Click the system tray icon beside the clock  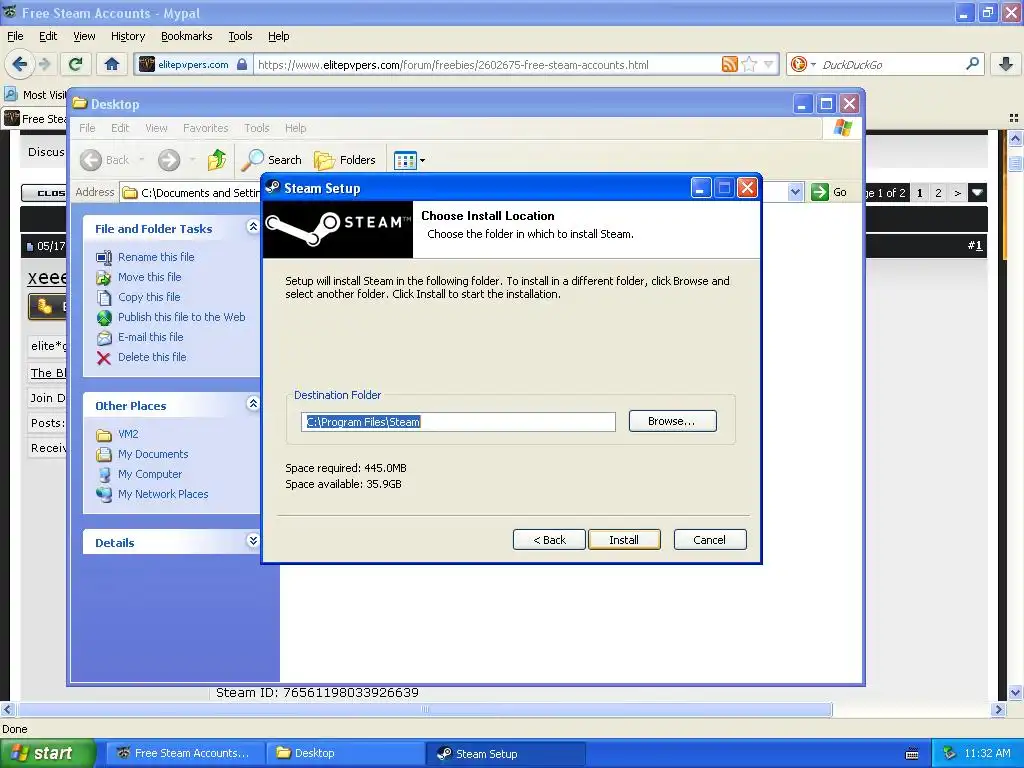pos(950,753)
